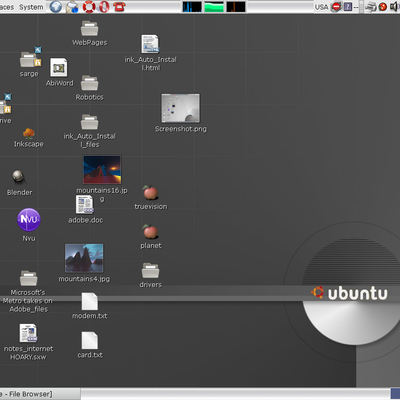Click the red telephone launcher icon
400x400 pixels.
119,7
